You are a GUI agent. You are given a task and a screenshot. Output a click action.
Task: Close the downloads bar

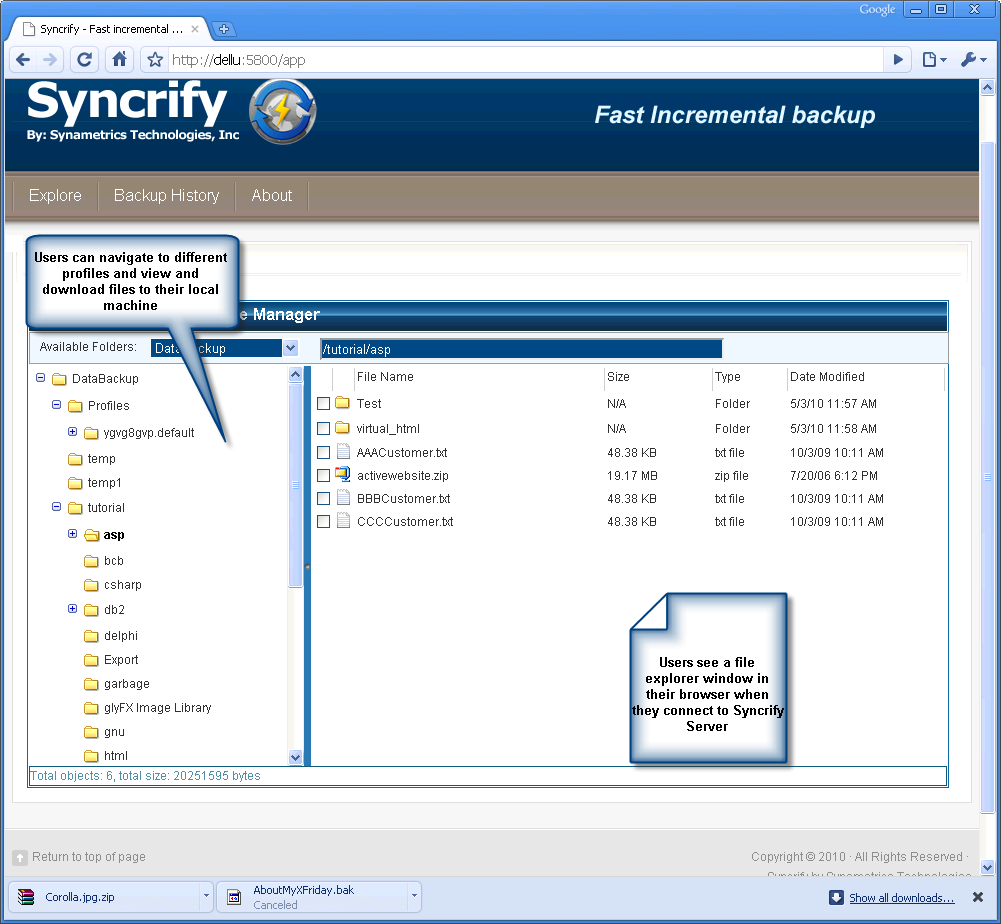977,897
